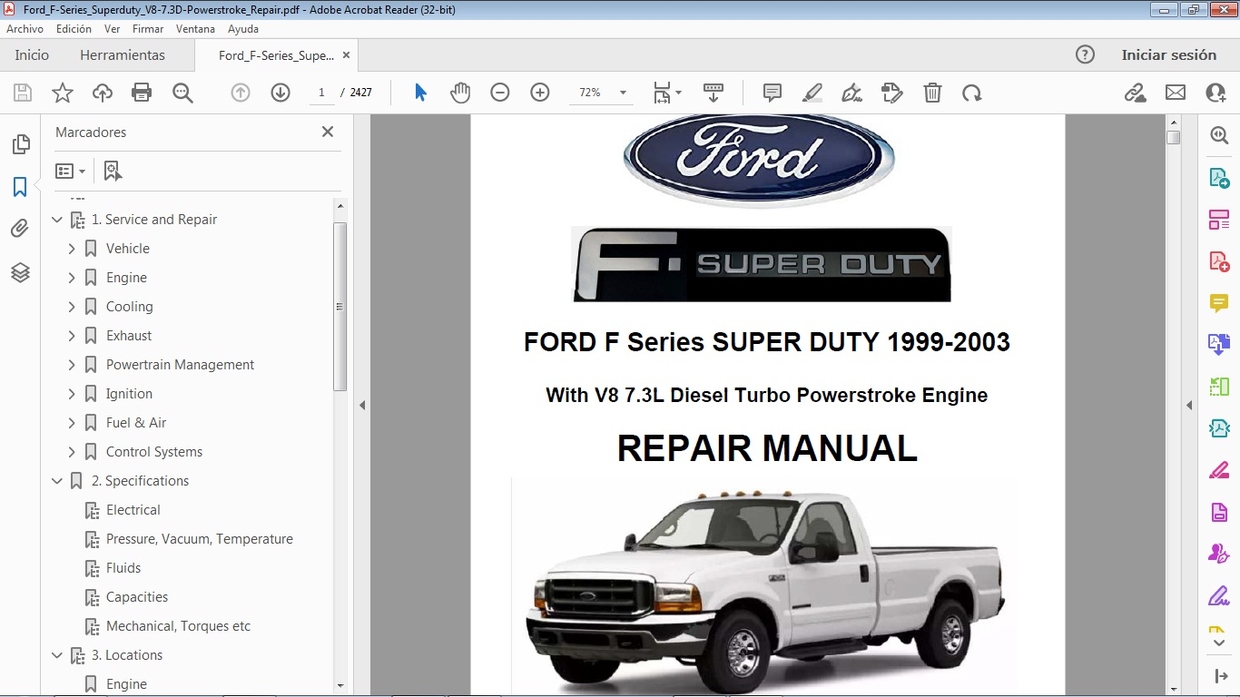Enable continuous scrolling page display

coord(713,92)
